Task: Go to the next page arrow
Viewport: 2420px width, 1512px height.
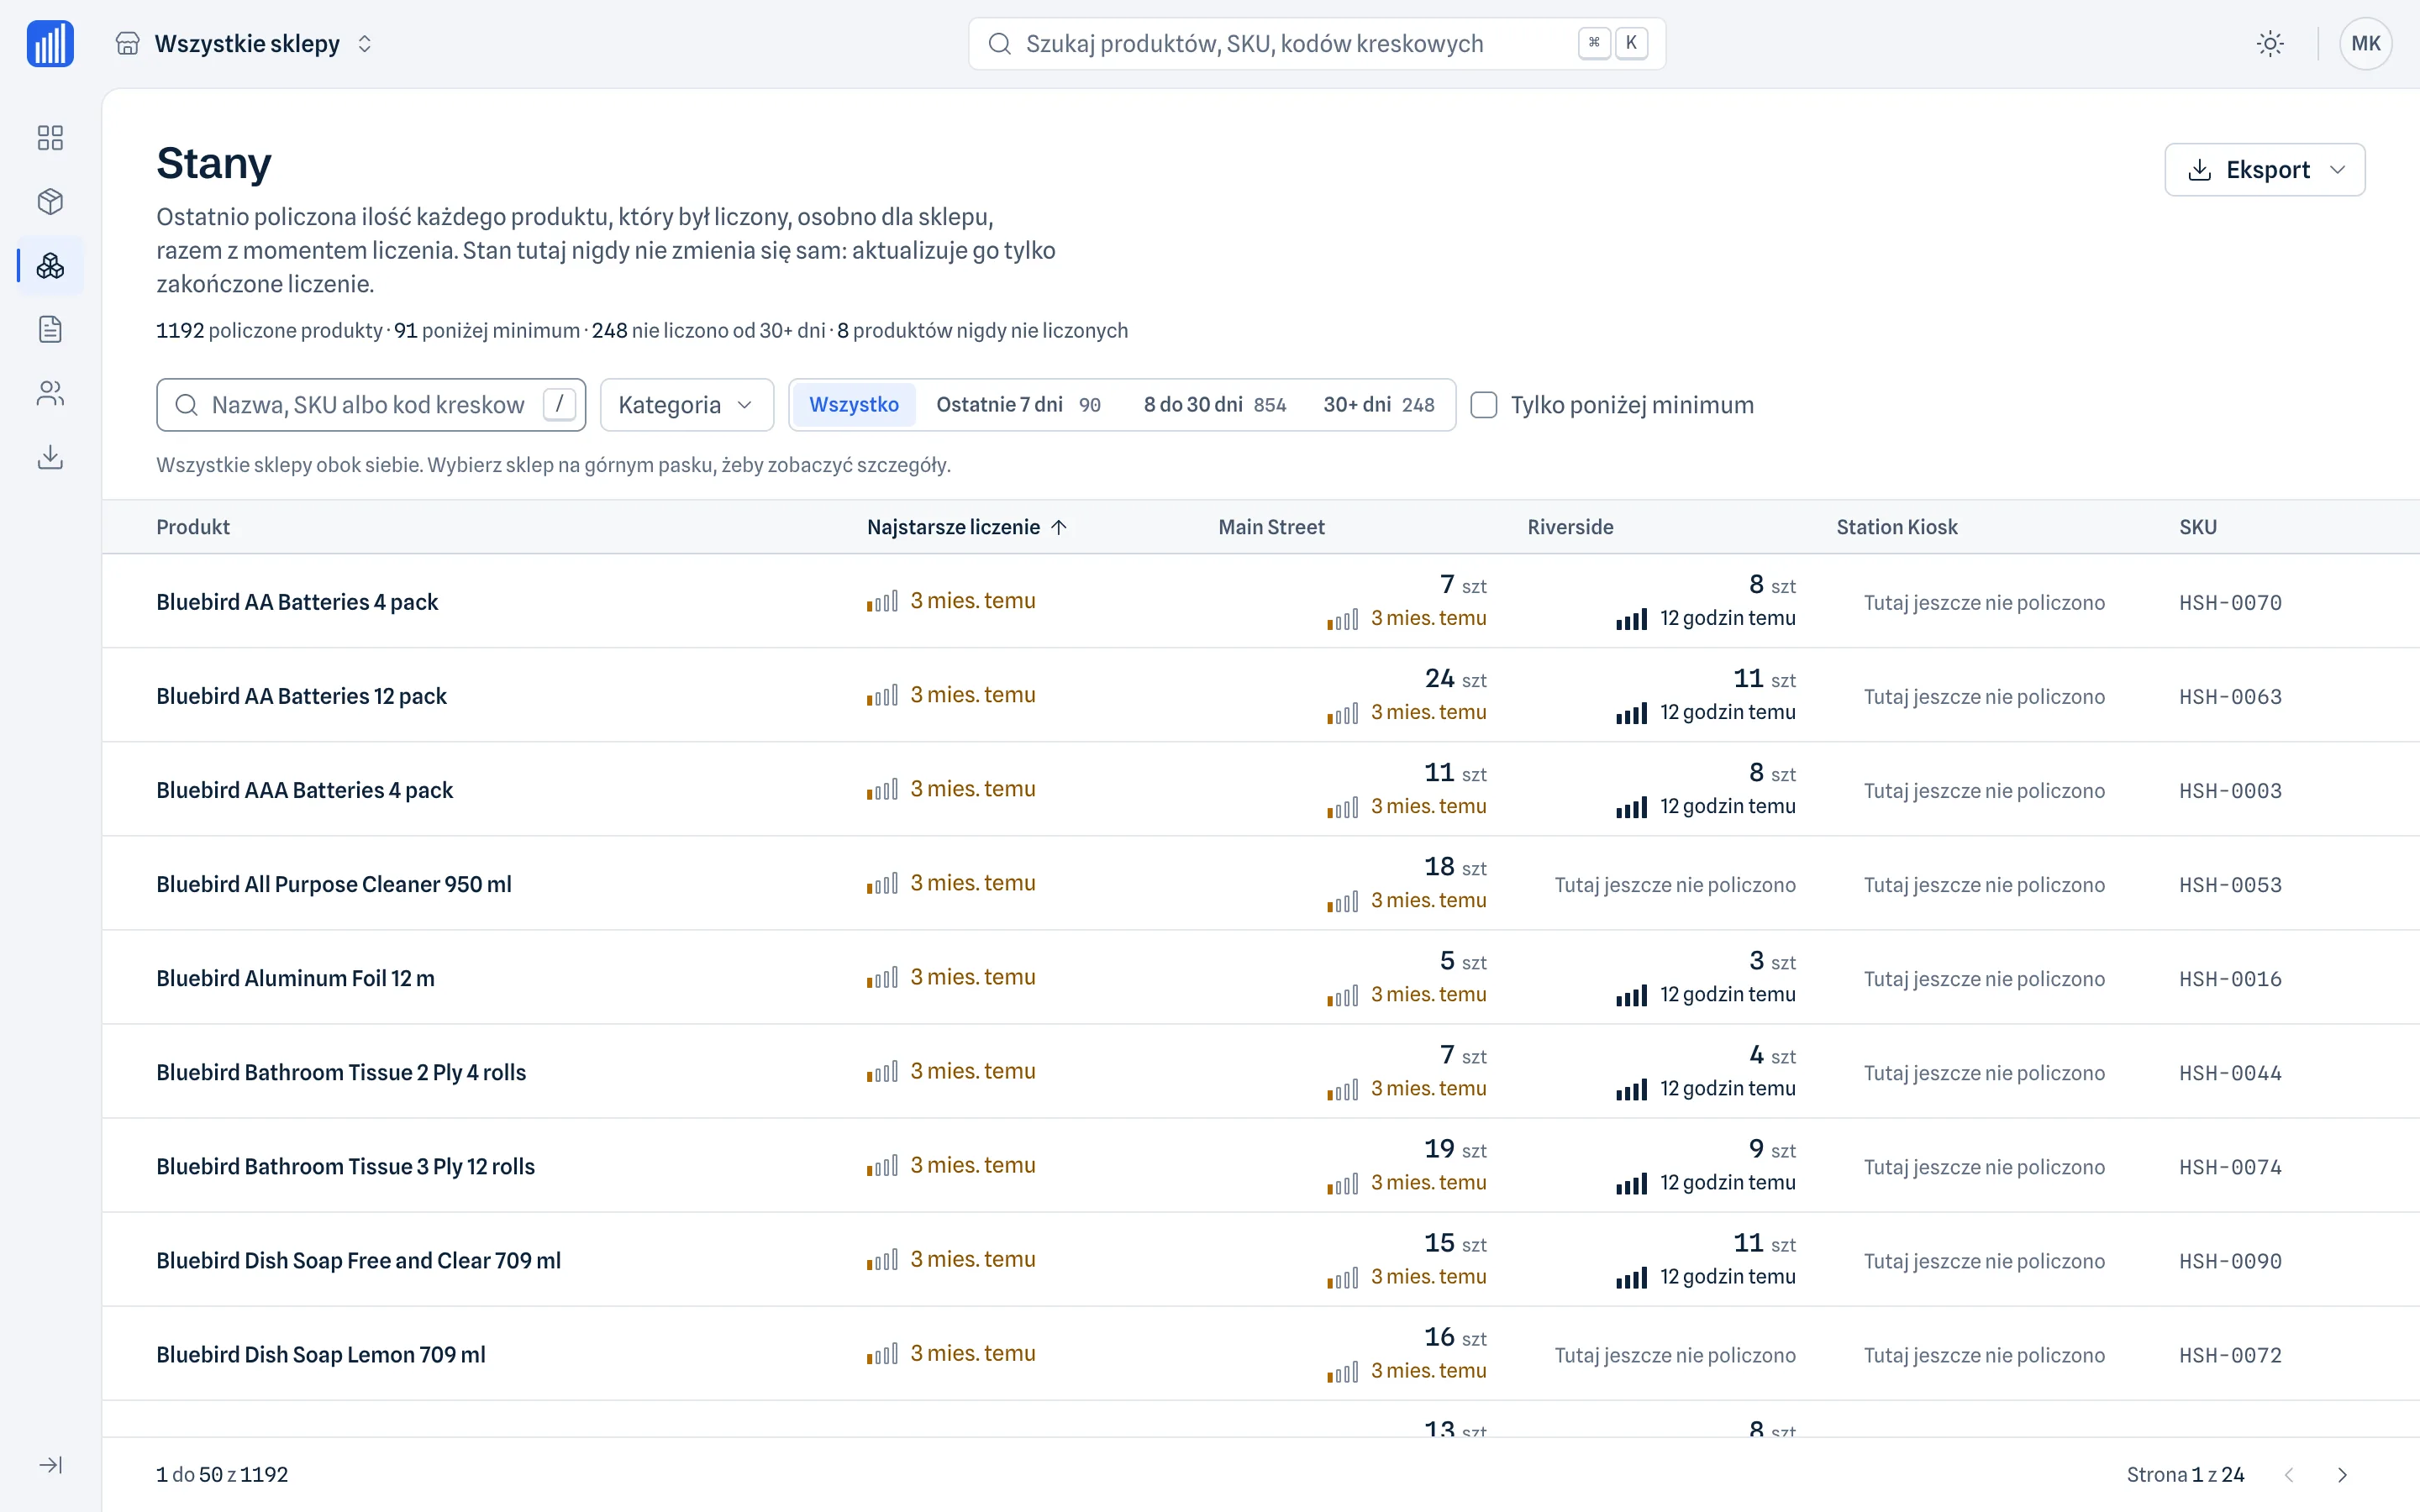Action: click(2342, 1474)
